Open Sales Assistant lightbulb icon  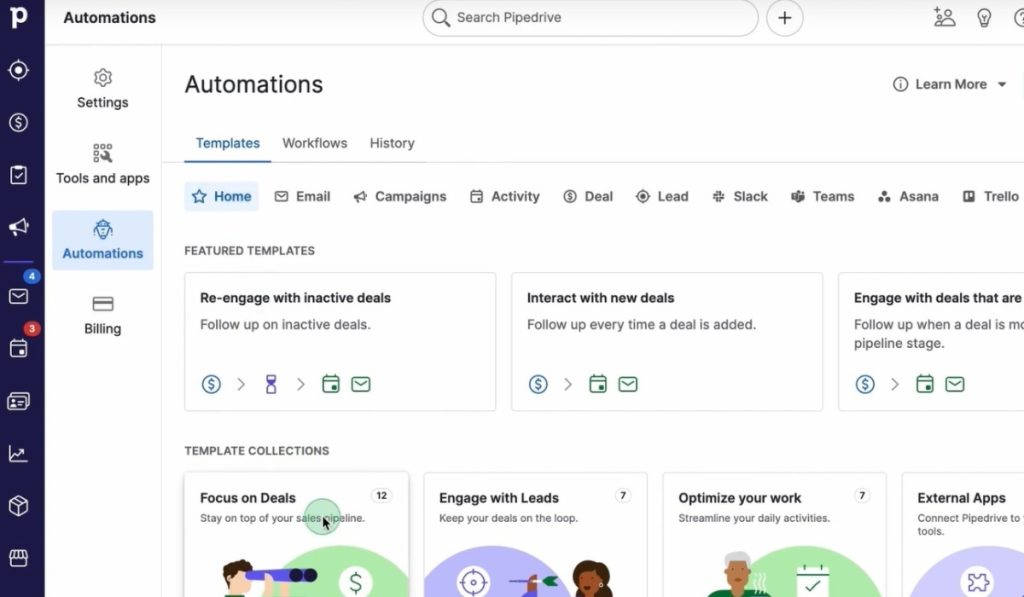tap(984, 18)
